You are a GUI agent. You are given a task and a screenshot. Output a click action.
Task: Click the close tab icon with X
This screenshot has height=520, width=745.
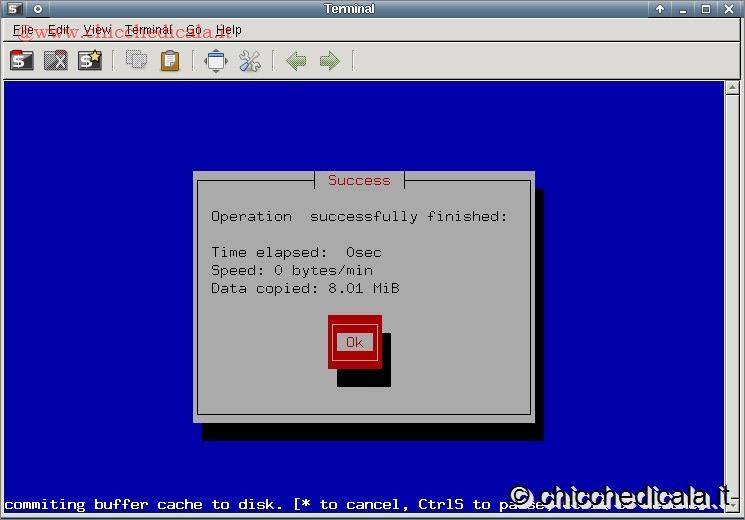pyautogui.click(x=56, y=60)
